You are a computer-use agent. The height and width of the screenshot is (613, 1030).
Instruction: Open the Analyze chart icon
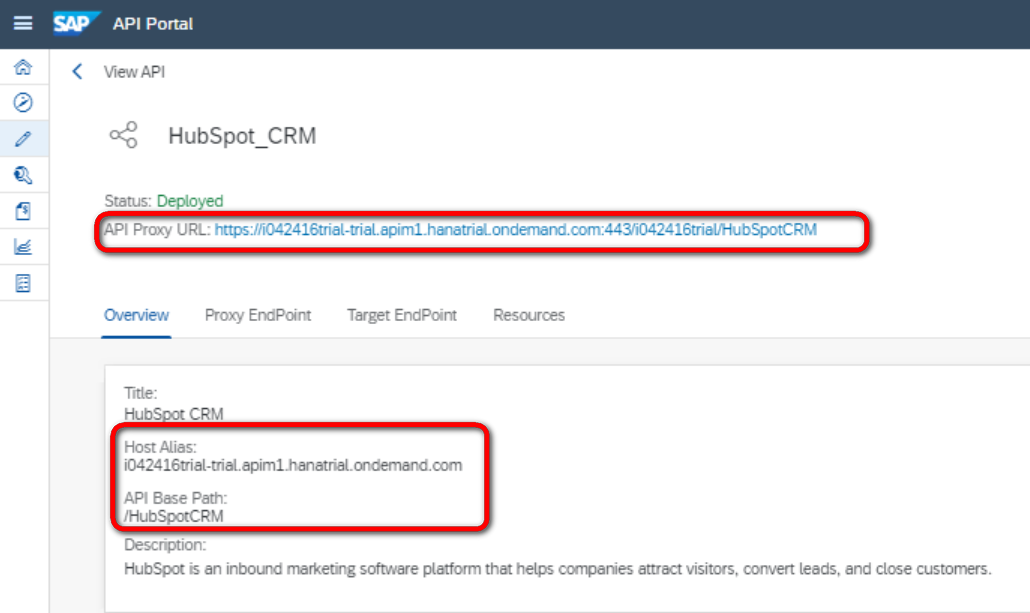[23, 247]
